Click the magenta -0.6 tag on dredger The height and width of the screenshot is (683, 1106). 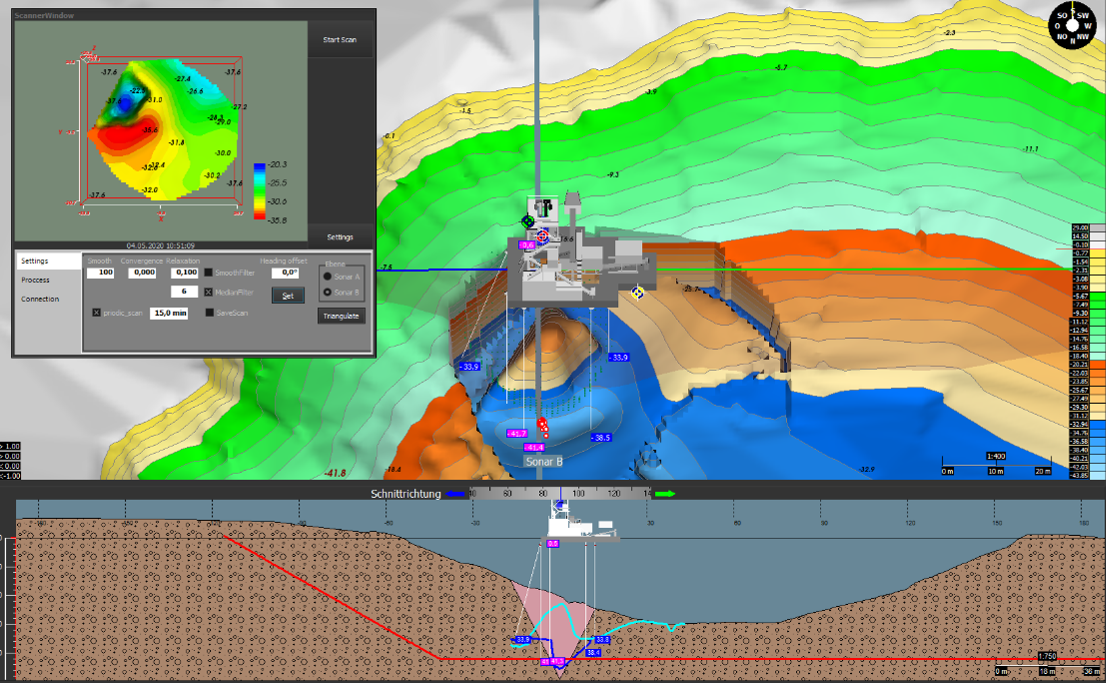[527, 245]
